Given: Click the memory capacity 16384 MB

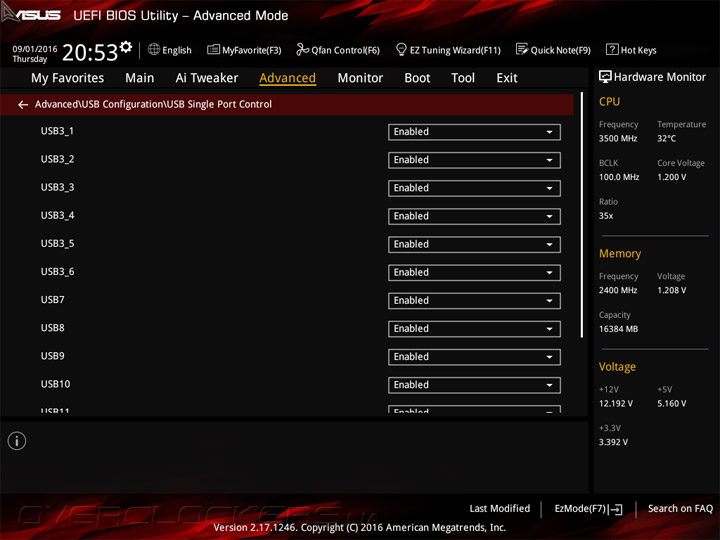Looking at the screenshot, I should pyautogui.click(x=618, y=329).
